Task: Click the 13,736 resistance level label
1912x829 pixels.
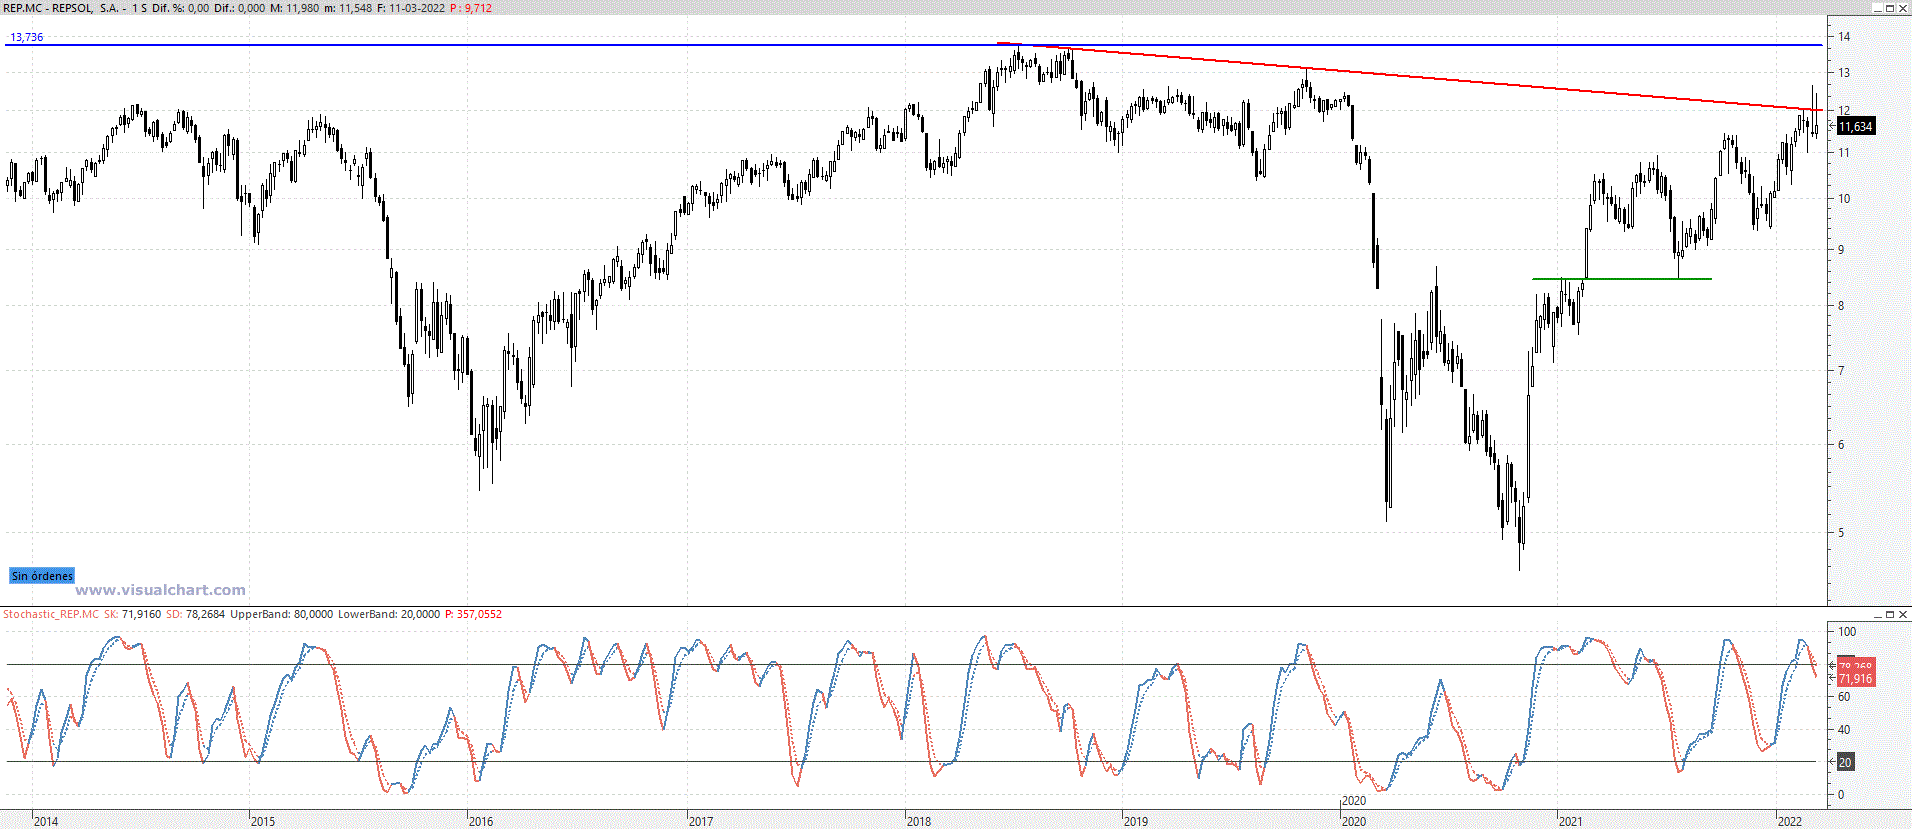Action: point(27,37)
